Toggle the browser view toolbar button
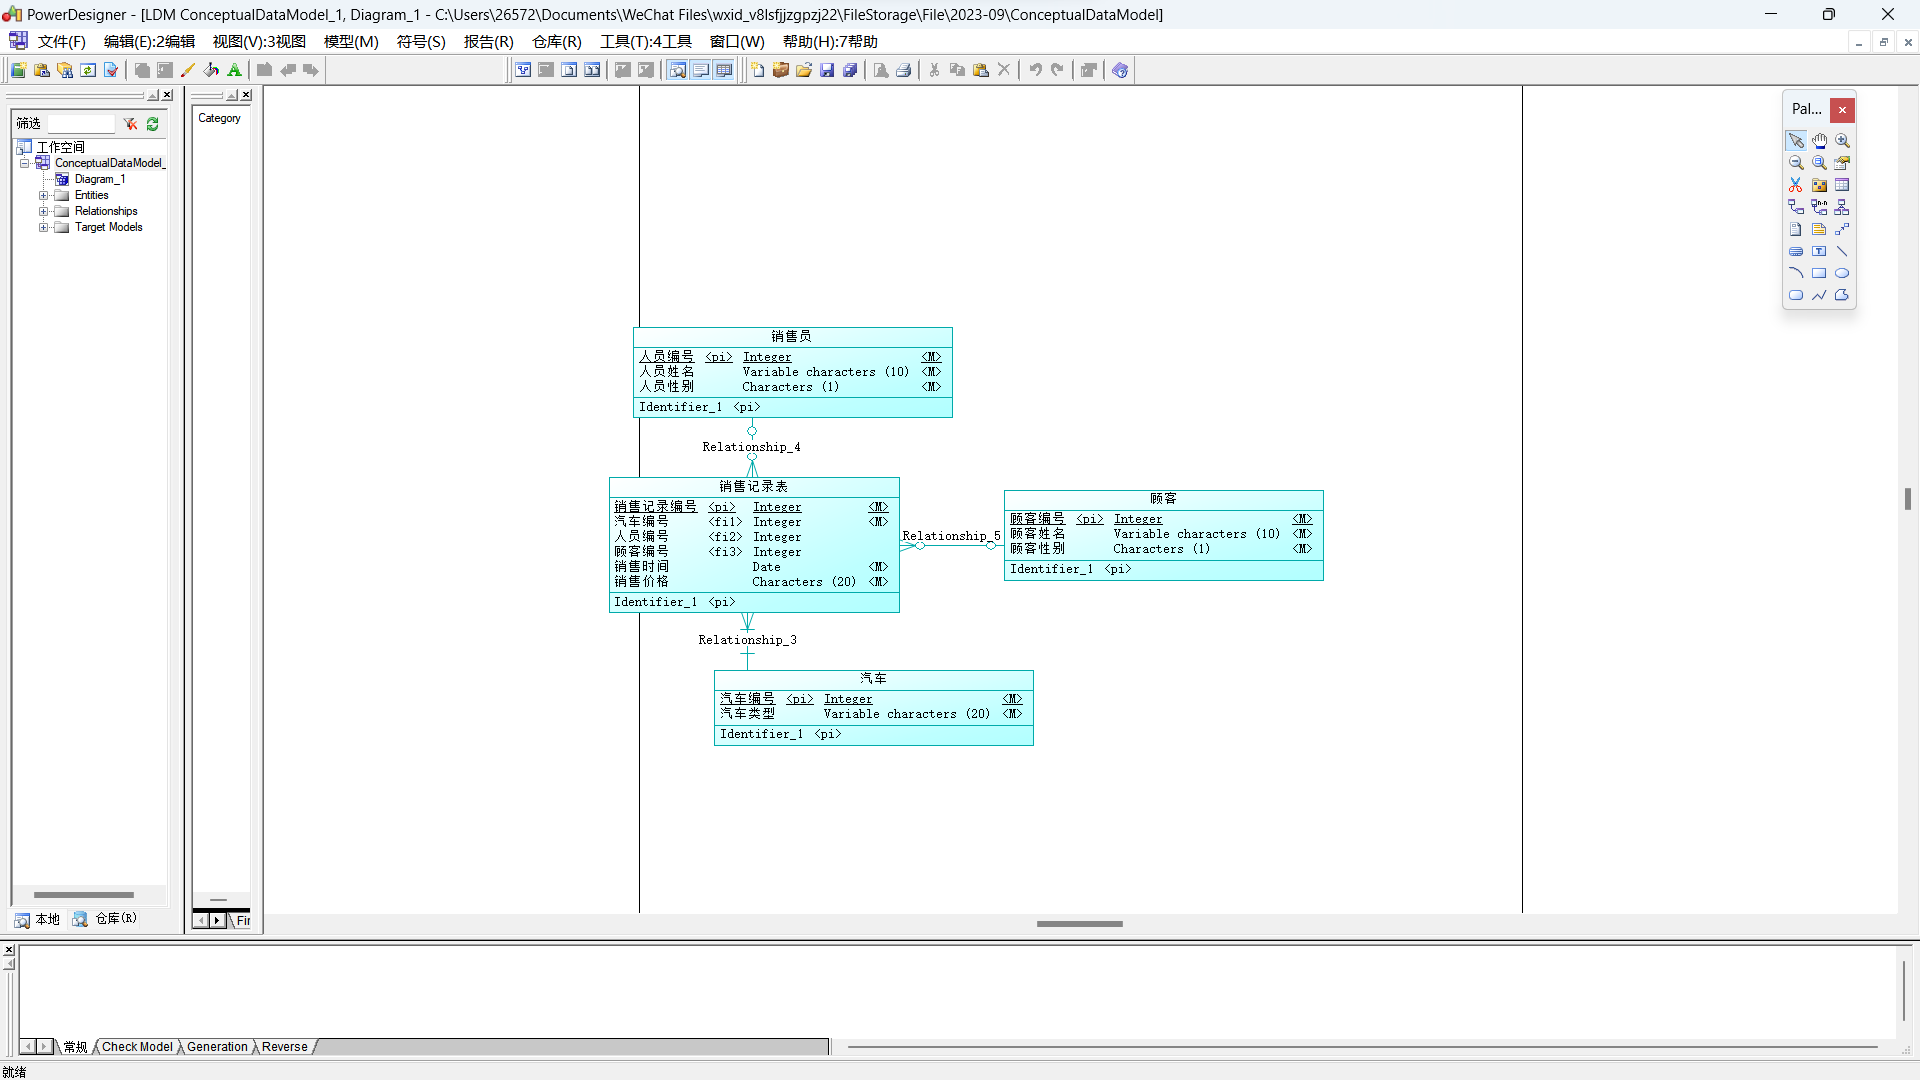1920x1080 pixels. click(678, 70)
